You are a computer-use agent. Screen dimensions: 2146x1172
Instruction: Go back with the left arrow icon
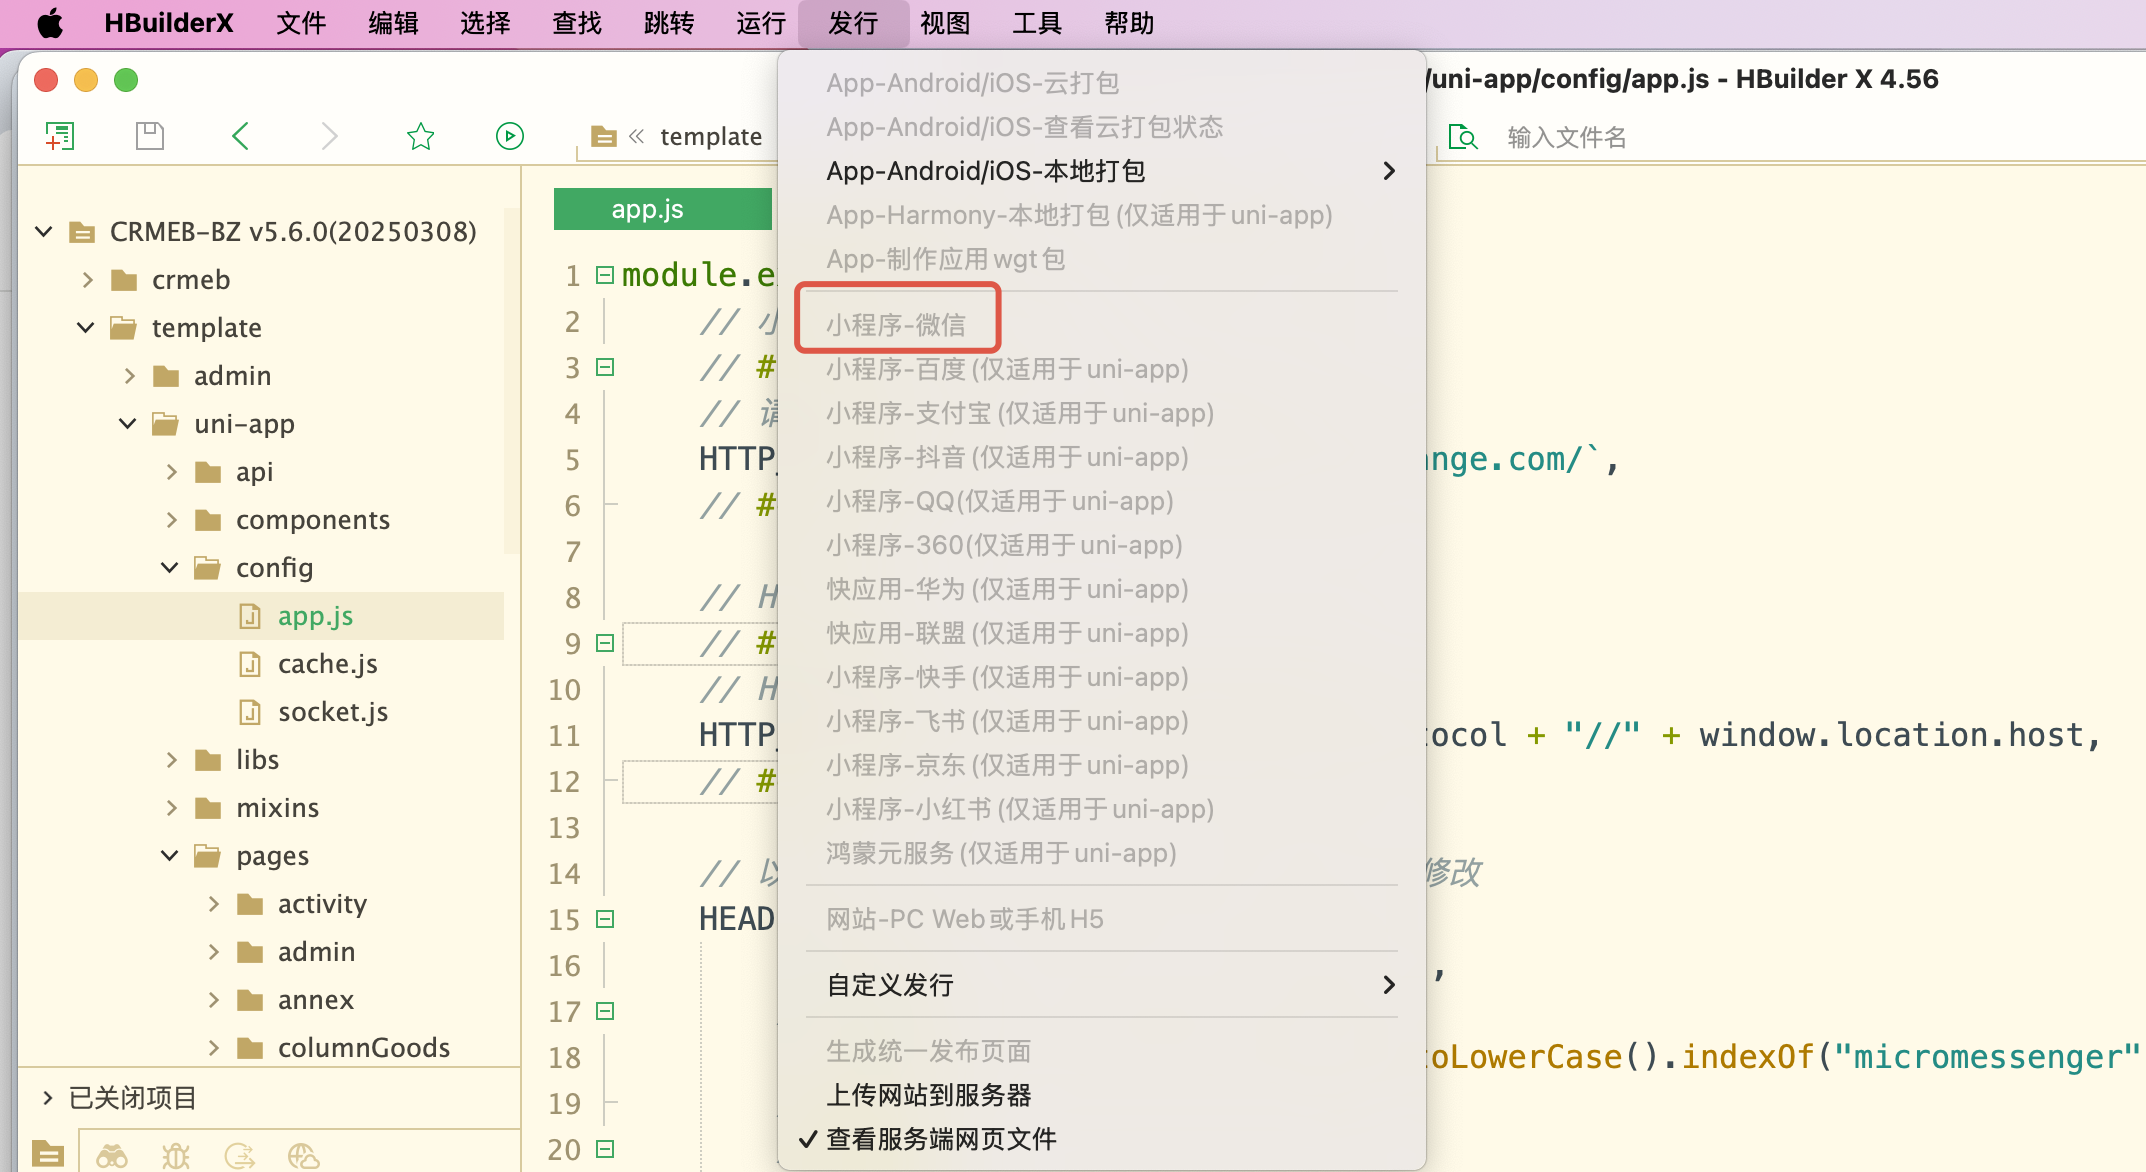click(240, 136)
